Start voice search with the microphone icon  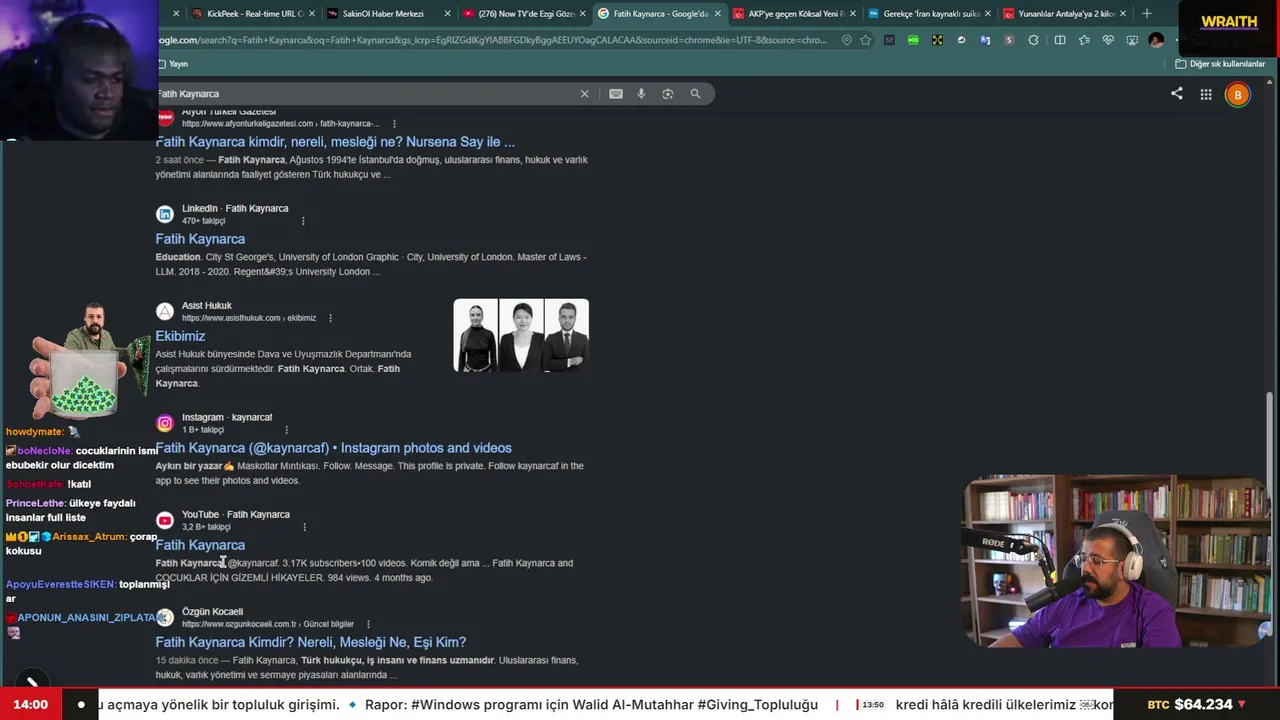[642, 94]
